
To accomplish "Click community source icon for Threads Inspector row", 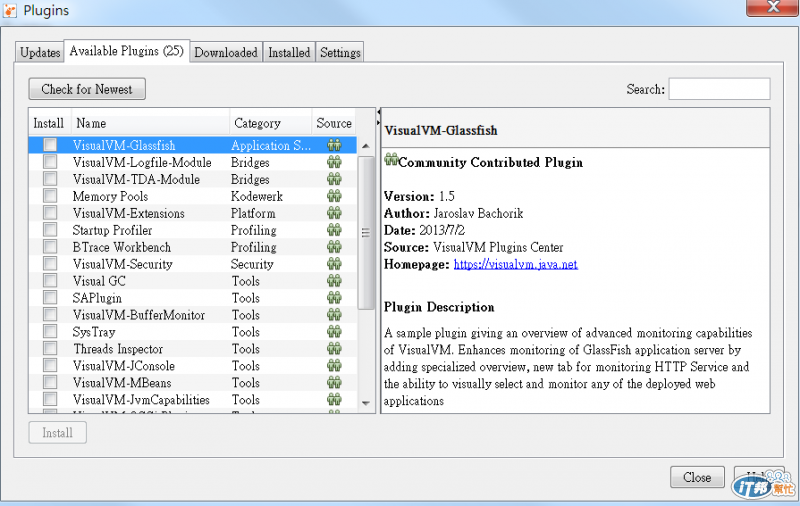I will (x=334, y=348).
